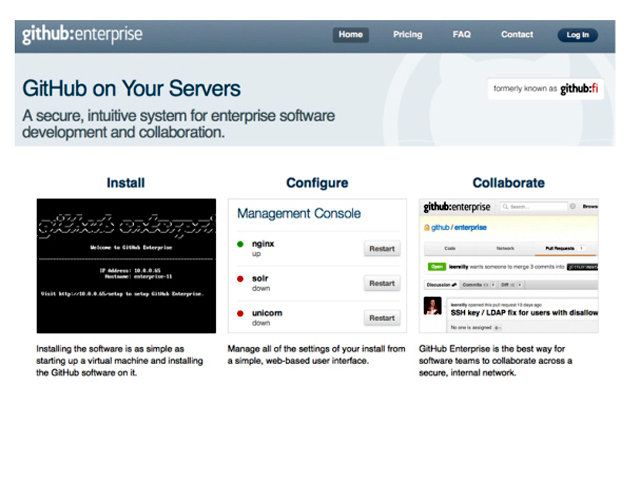Click the 'GitHub on Your Servers' headline
The image size is (640, 482).
tap(131, 88)
